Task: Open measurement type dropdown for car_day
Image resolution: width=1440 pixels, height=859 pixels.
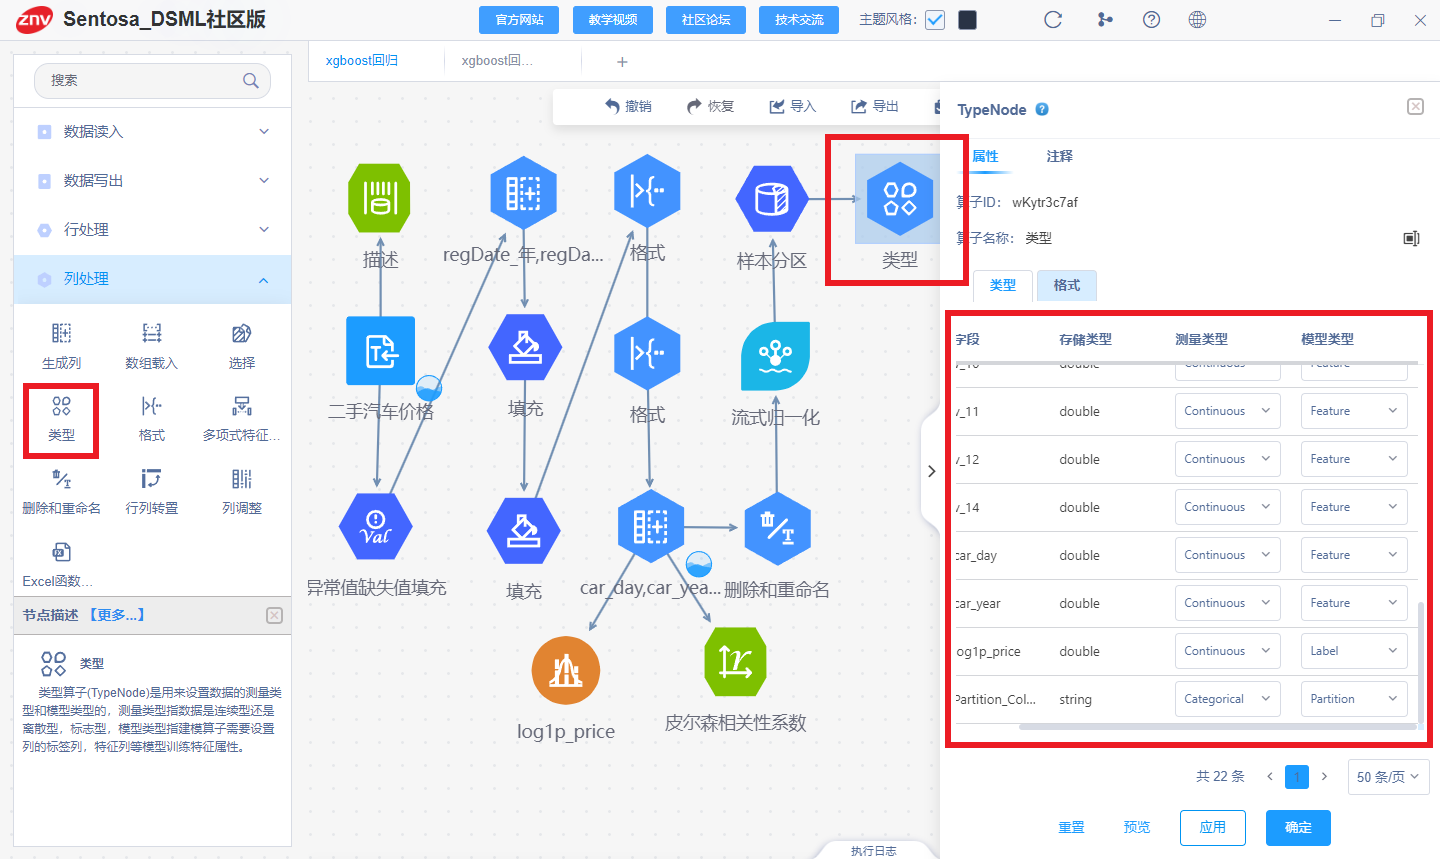Action: tap(1227, 555)
